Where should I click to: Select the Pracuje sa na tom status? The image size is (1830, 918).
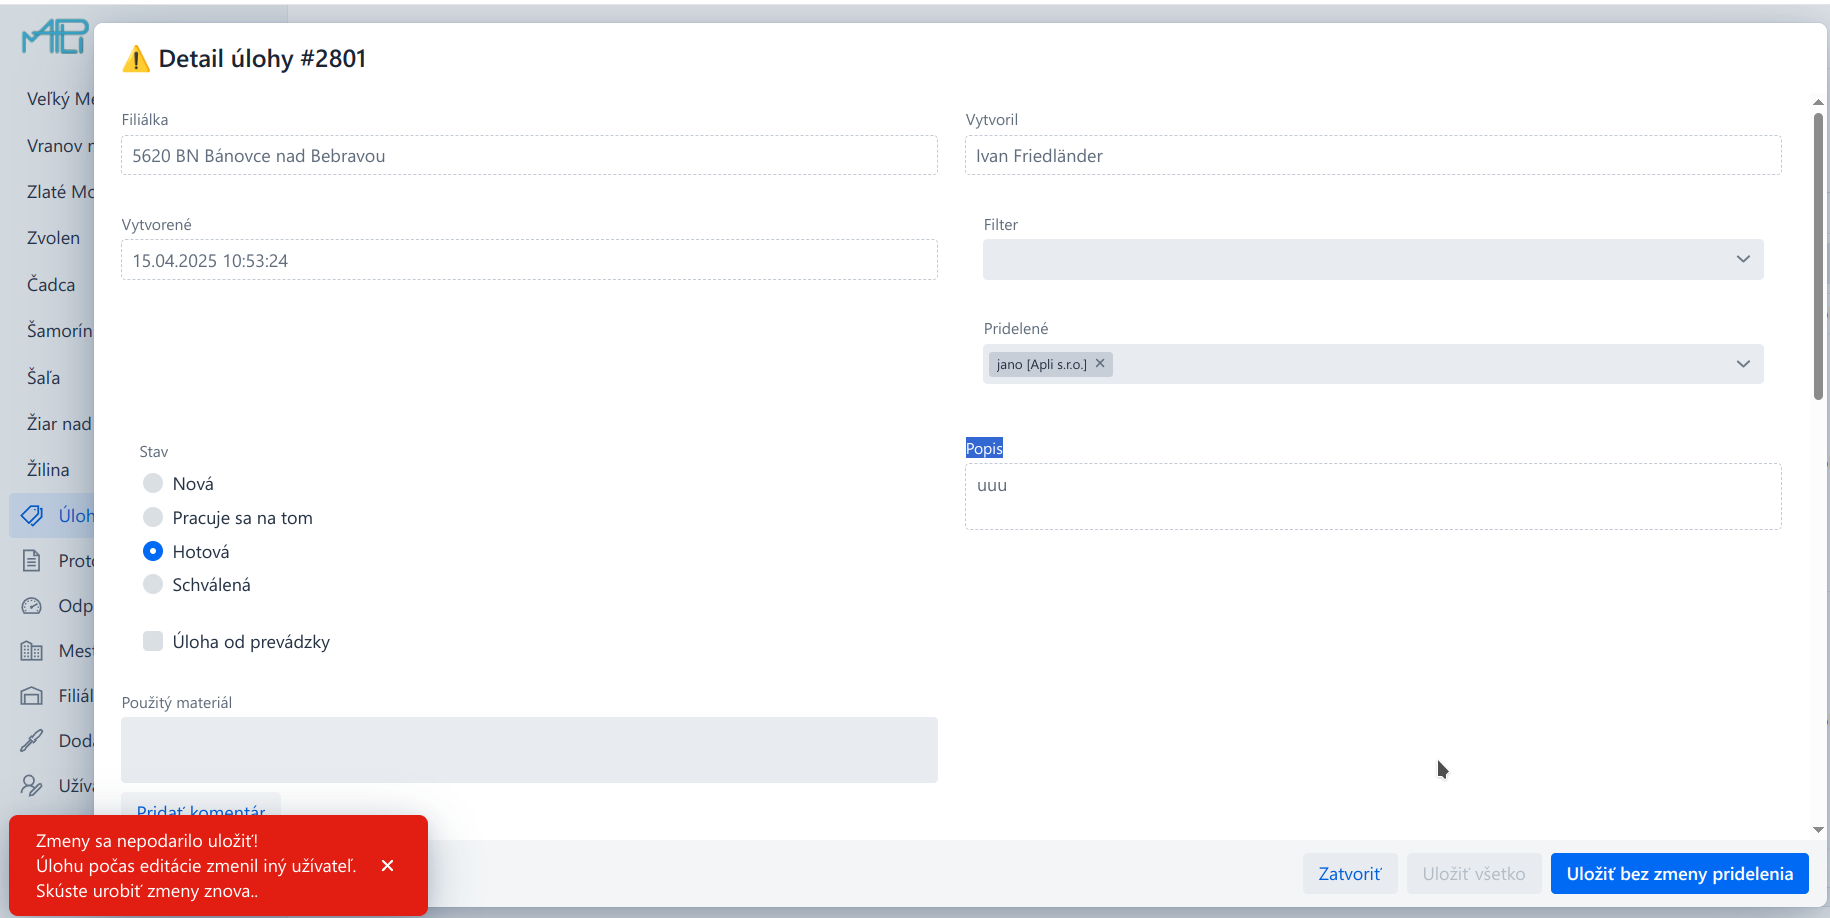[x=153, y=517]
